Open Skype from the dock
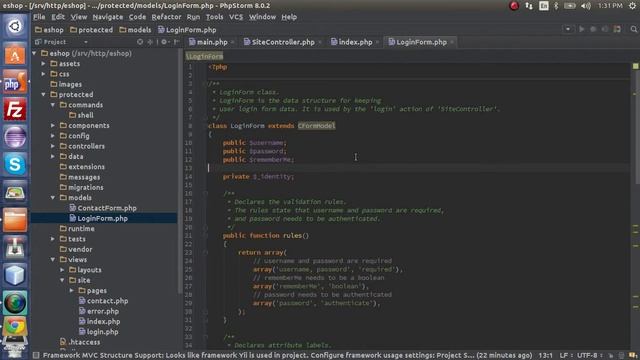Viewport: 640px width, 360px height. (15, 164)
